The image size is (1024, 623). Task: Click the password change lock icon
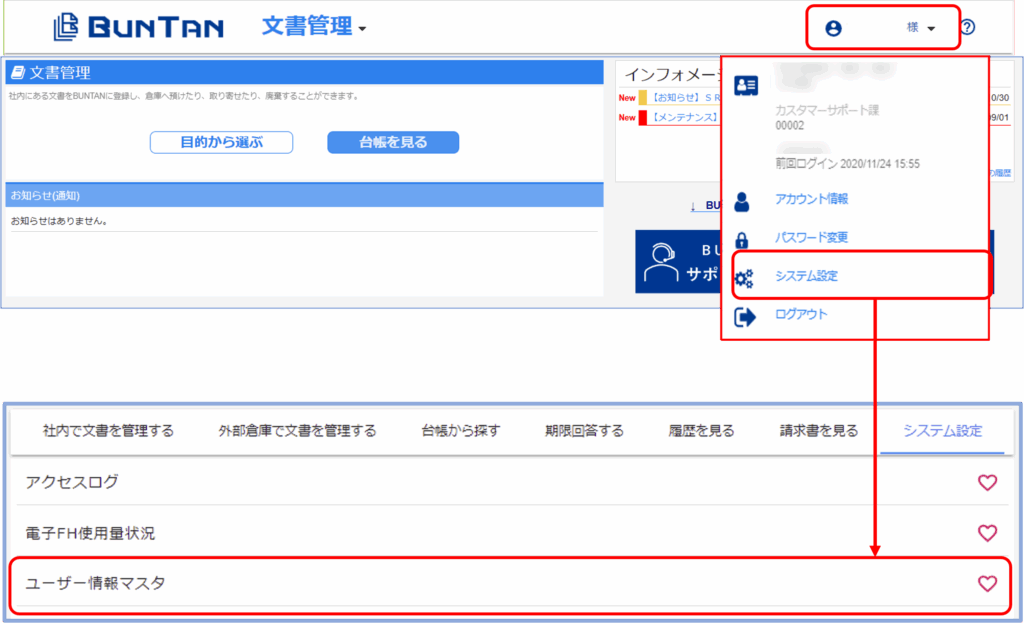[742, 239]
